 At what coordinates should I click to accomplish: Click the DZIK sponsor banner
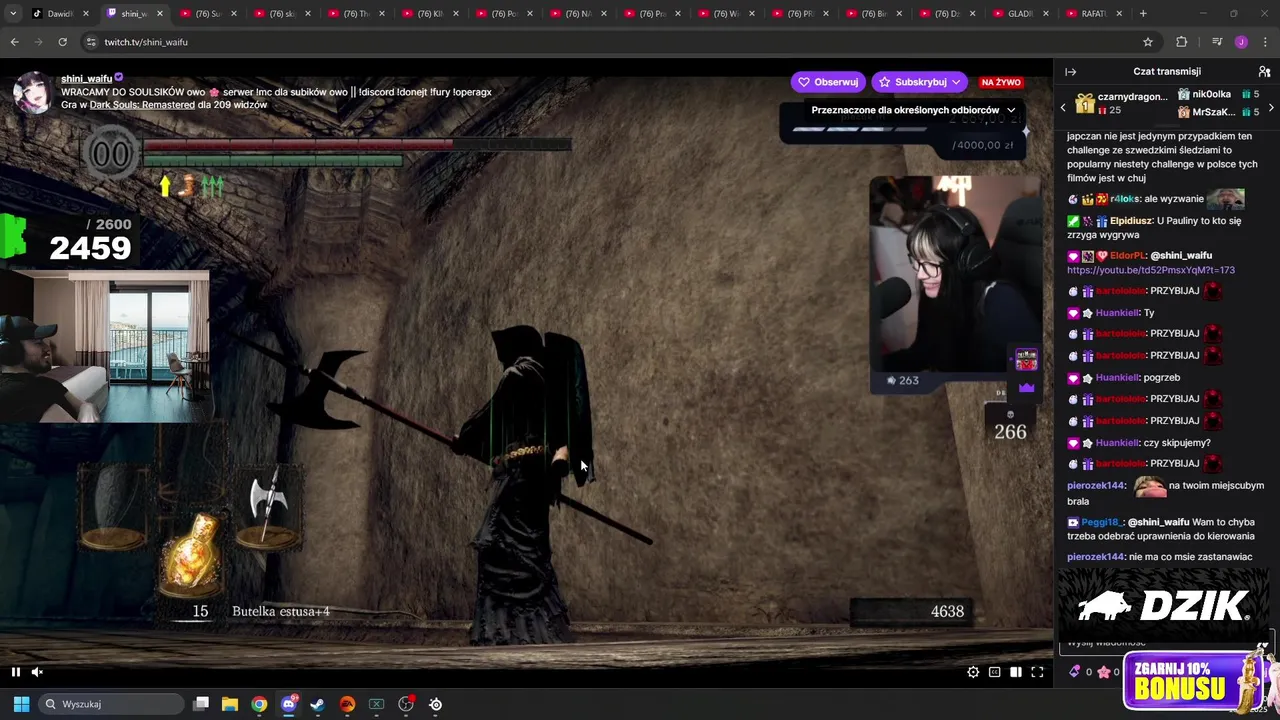point(1165,605)
